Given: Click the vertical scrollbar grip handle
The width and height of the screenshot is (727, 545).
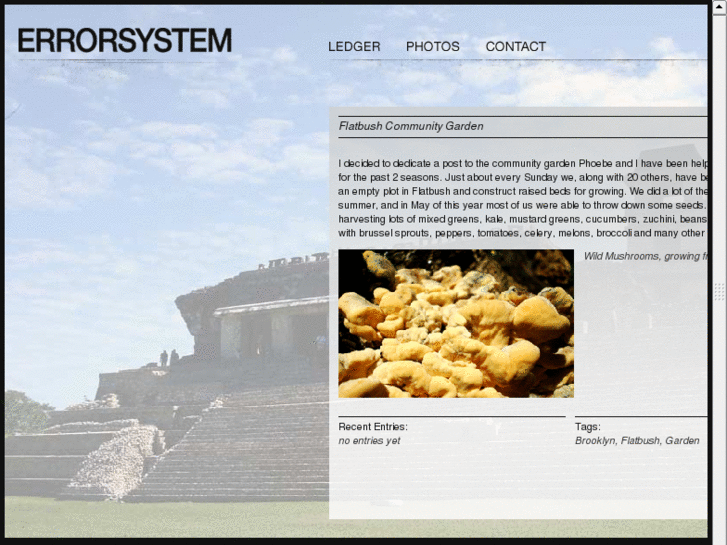Looking at the screenshot, I should [720, 292].
